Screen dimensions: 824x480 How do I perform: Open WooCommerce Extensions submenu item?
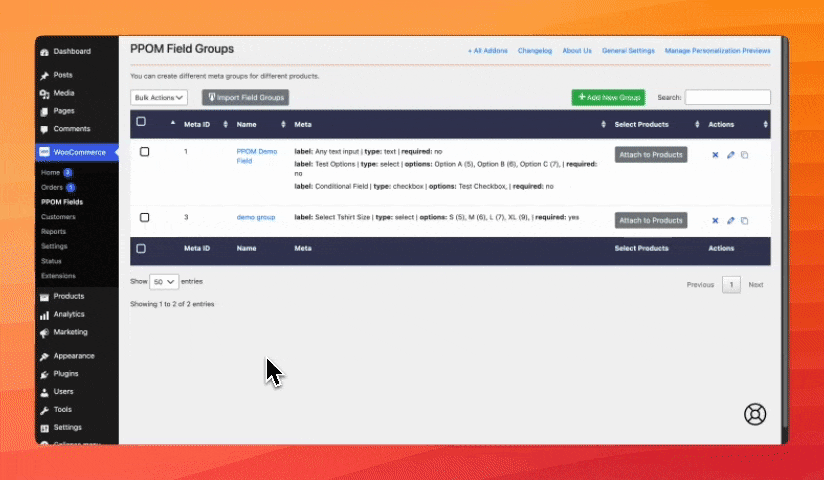tap(58, 275)
